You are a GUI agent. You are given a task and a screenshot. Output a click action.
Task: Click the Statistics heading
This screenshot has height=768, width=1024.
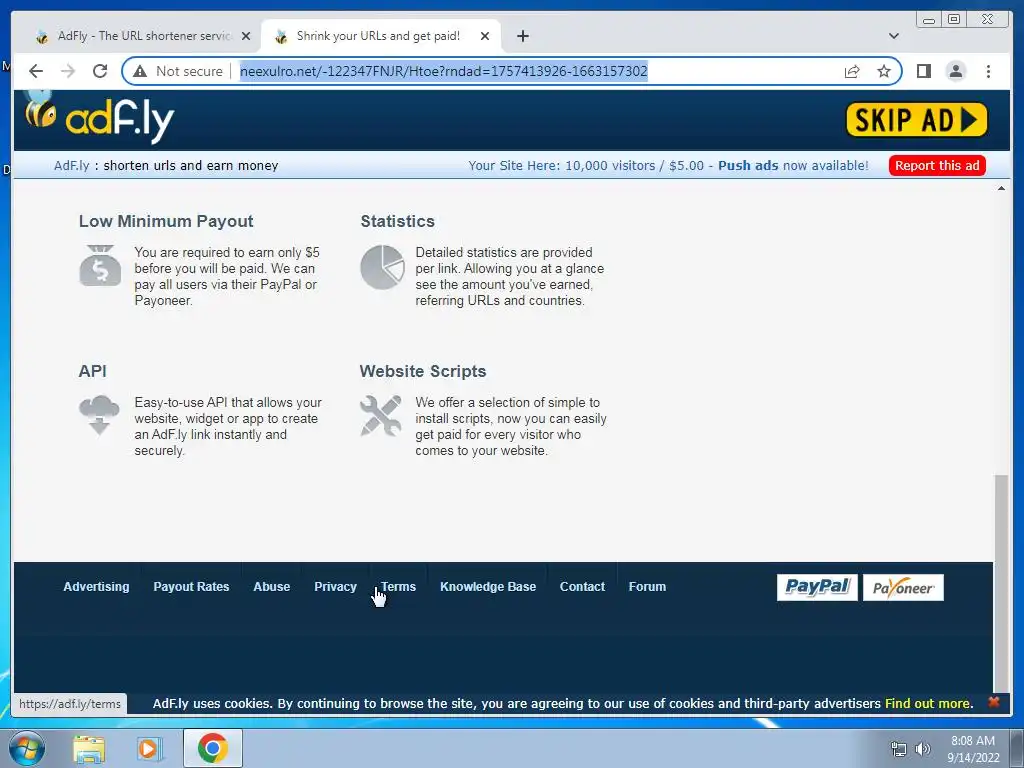pyautogui.click(x=397, y=221)
